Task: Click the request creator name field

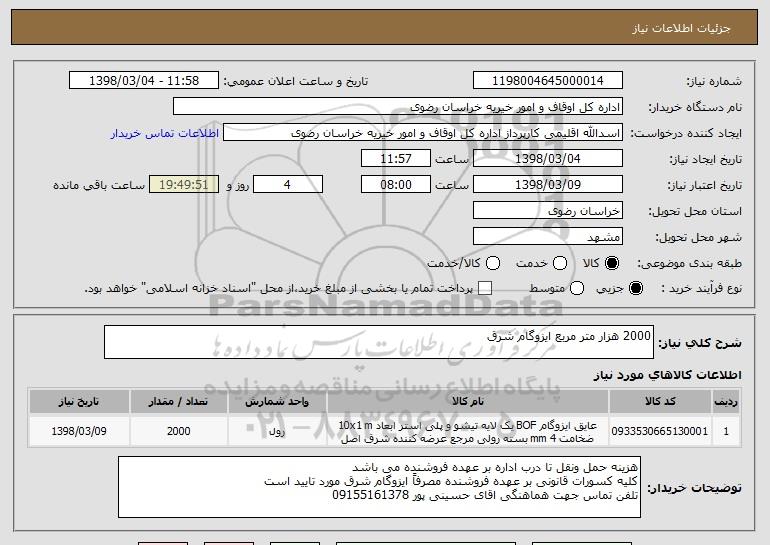Action: click(x=423, y=133)
